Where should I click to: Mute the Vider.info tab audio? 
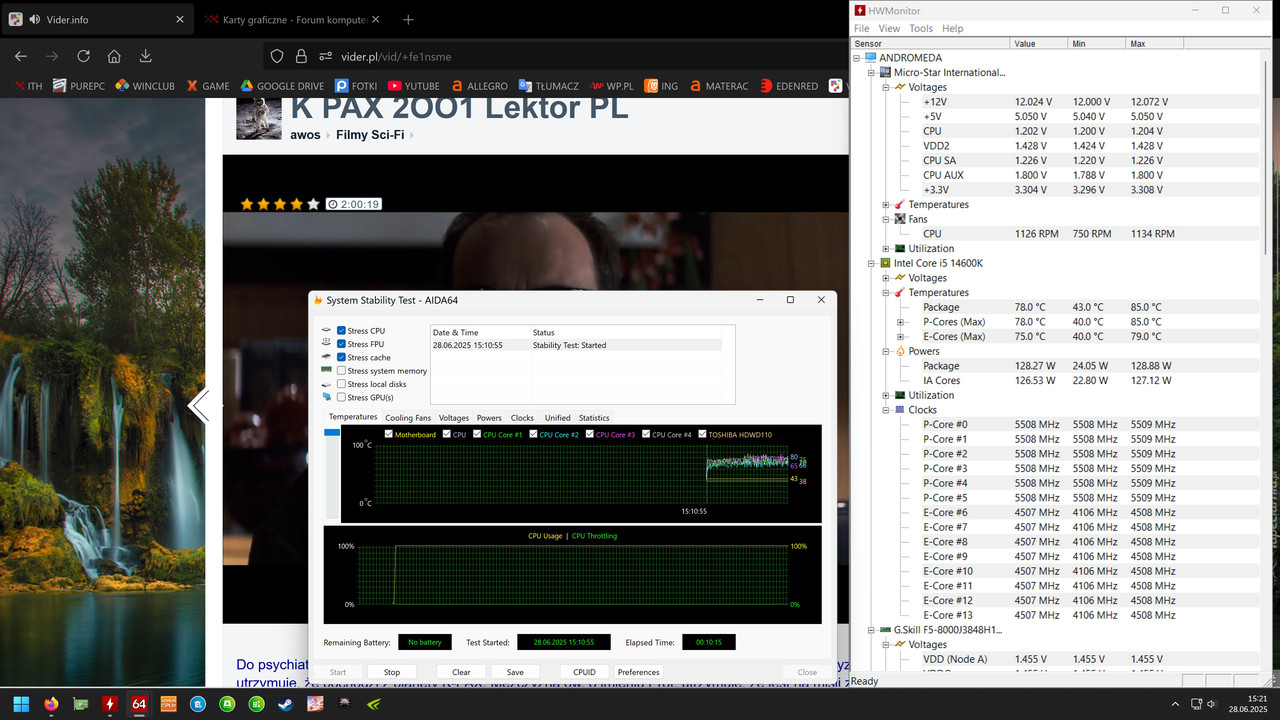point(35,19)
